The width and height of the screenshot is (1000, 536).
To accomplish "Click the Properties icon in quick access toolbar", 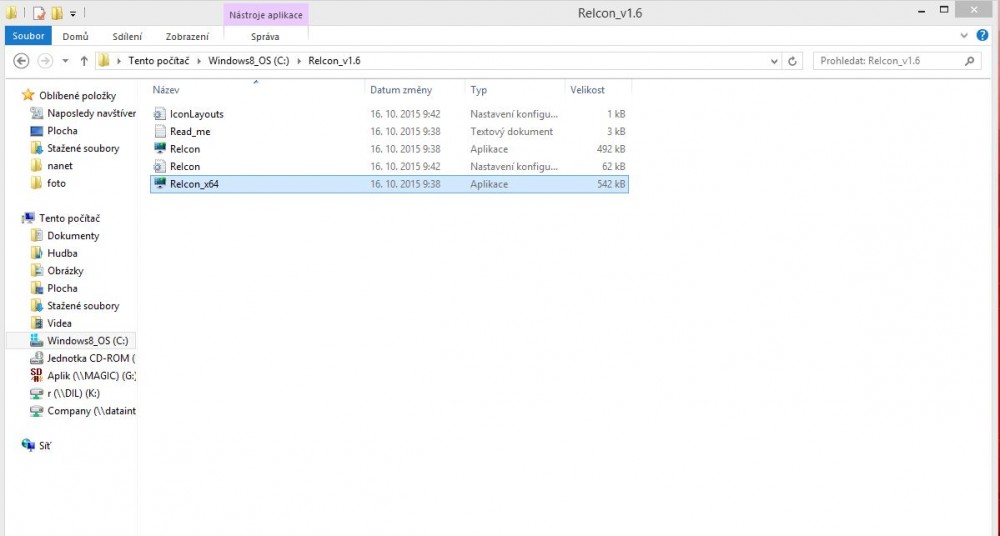I will pos(39,14).
